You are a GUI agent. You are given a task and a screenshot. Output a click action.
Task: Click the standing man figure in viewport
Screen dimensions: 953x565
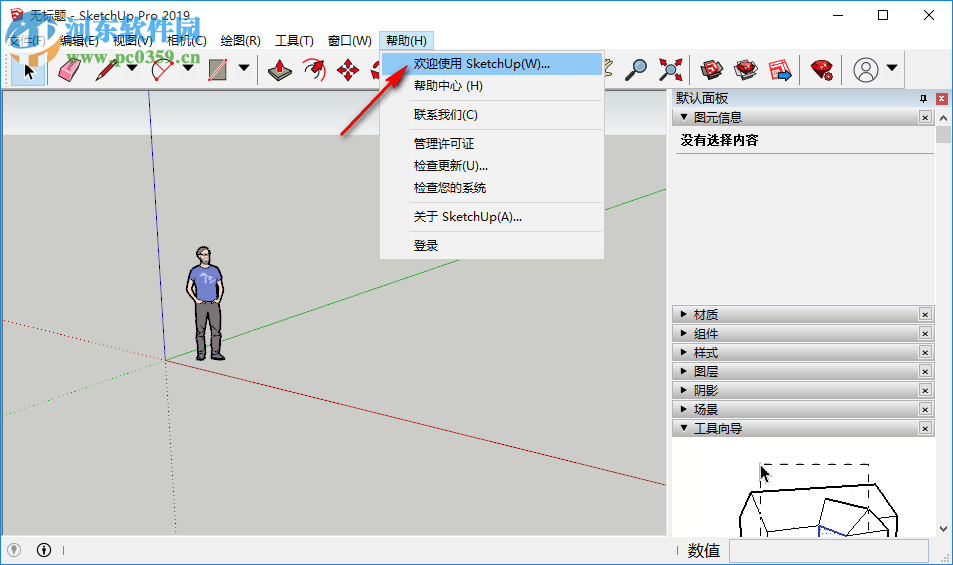point(205,303)
